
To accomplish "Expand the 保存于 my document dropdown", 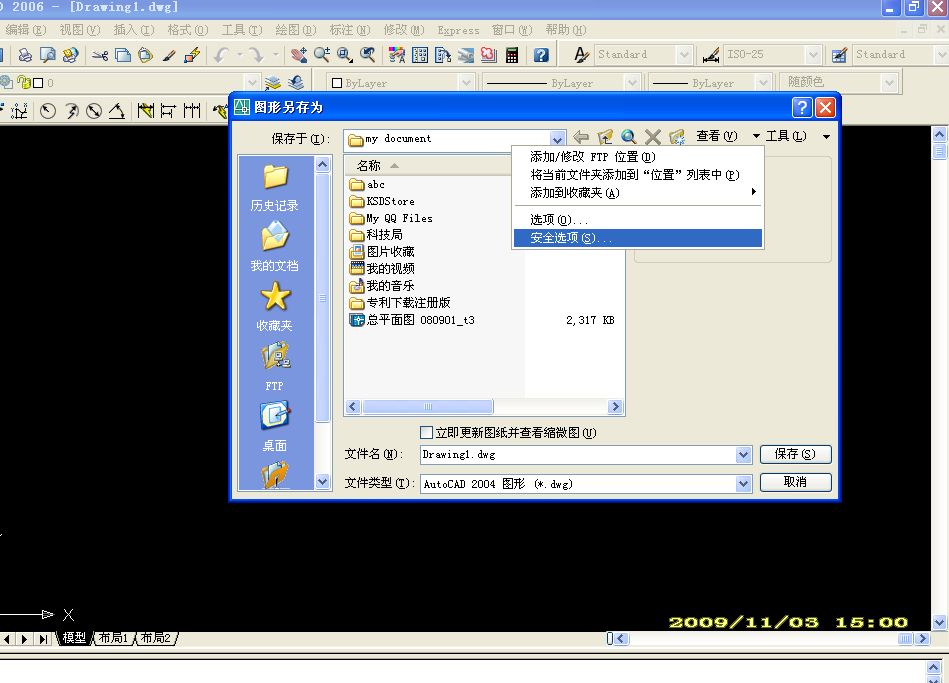I will tap(557, 139).
